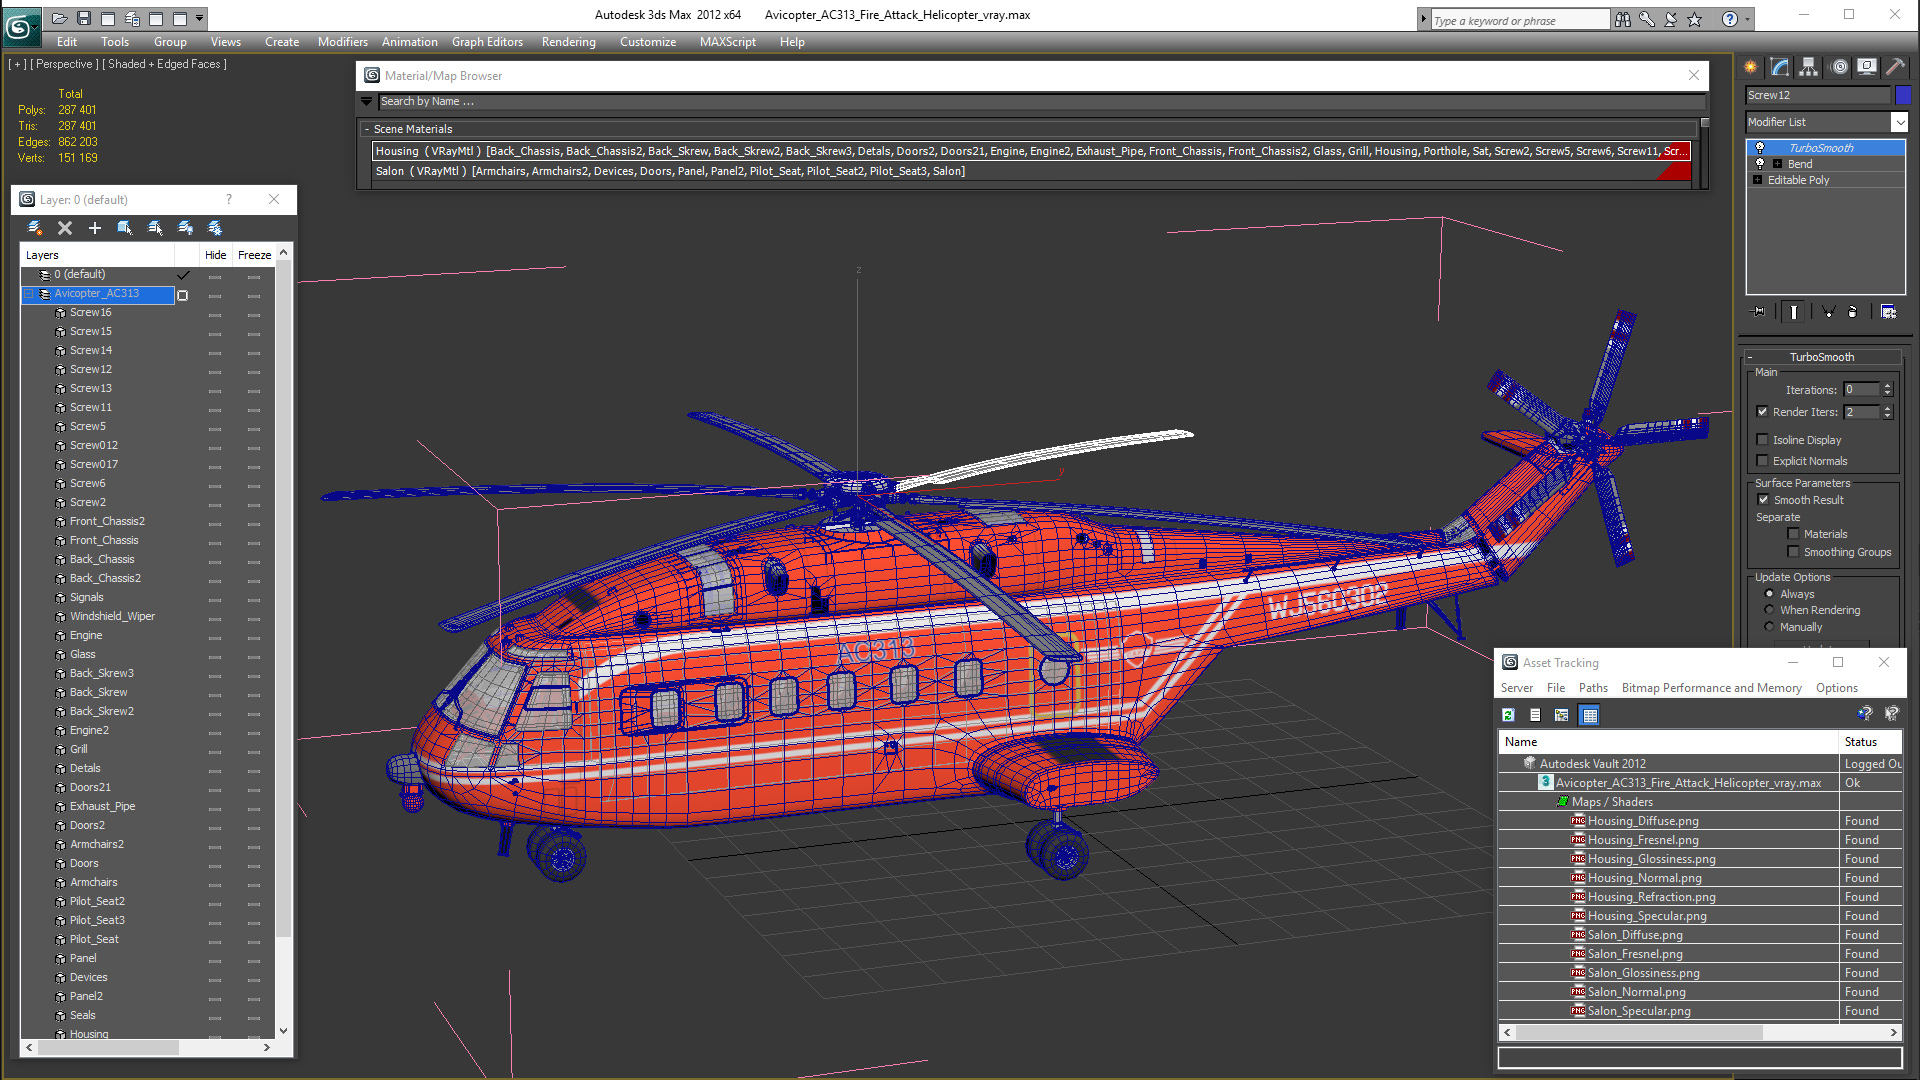Select the Salon VRayMtl material row
The height and width of the screenshot is (1080, 1920).
[1031, 171]
